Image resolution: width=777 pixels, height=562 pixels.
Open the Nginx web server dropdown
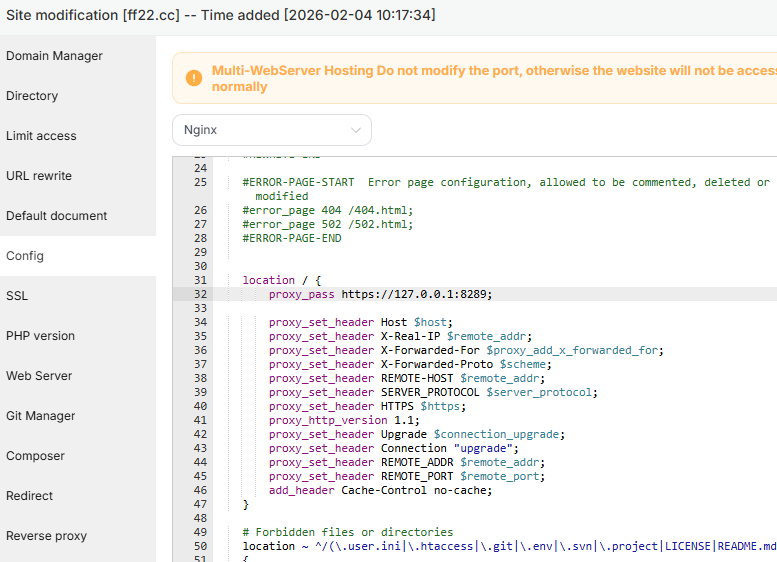(271, 130)
